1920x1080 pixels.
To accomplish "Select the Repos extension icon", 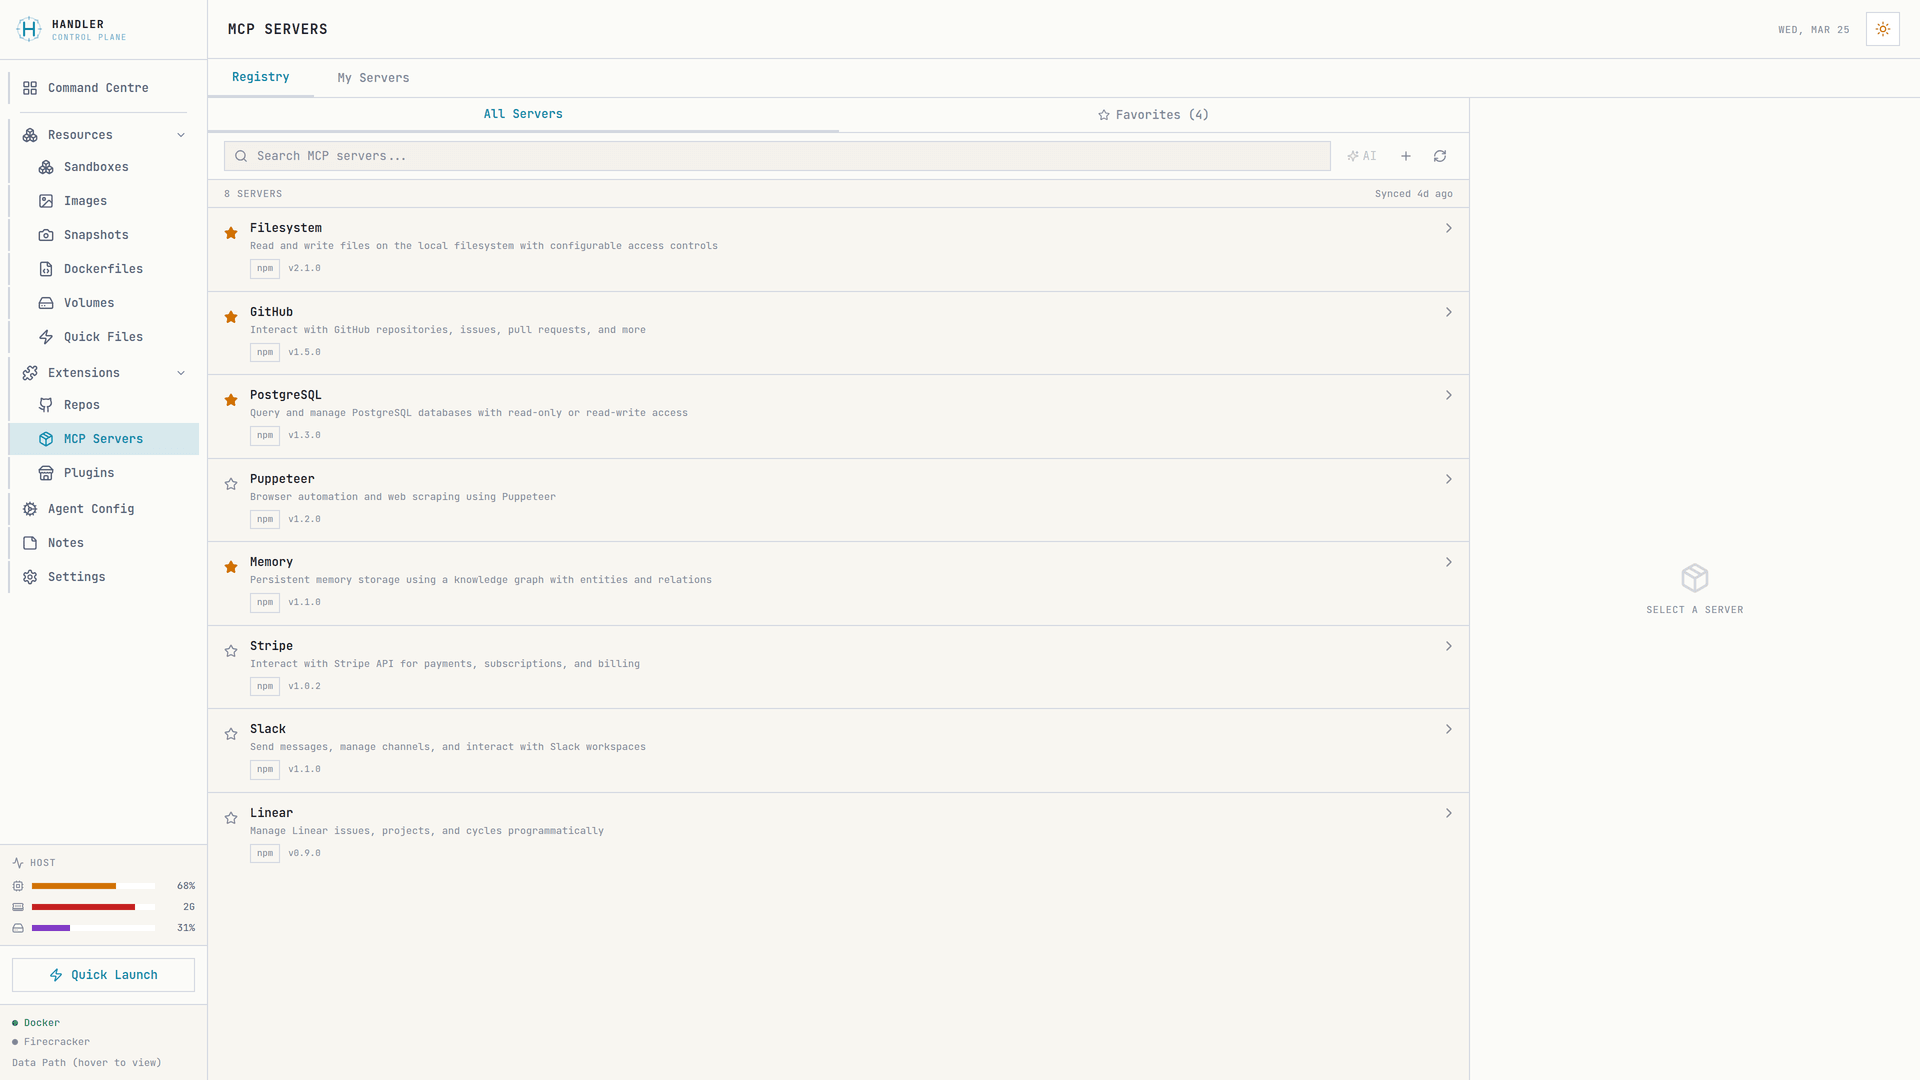I will tap(46, 404).
